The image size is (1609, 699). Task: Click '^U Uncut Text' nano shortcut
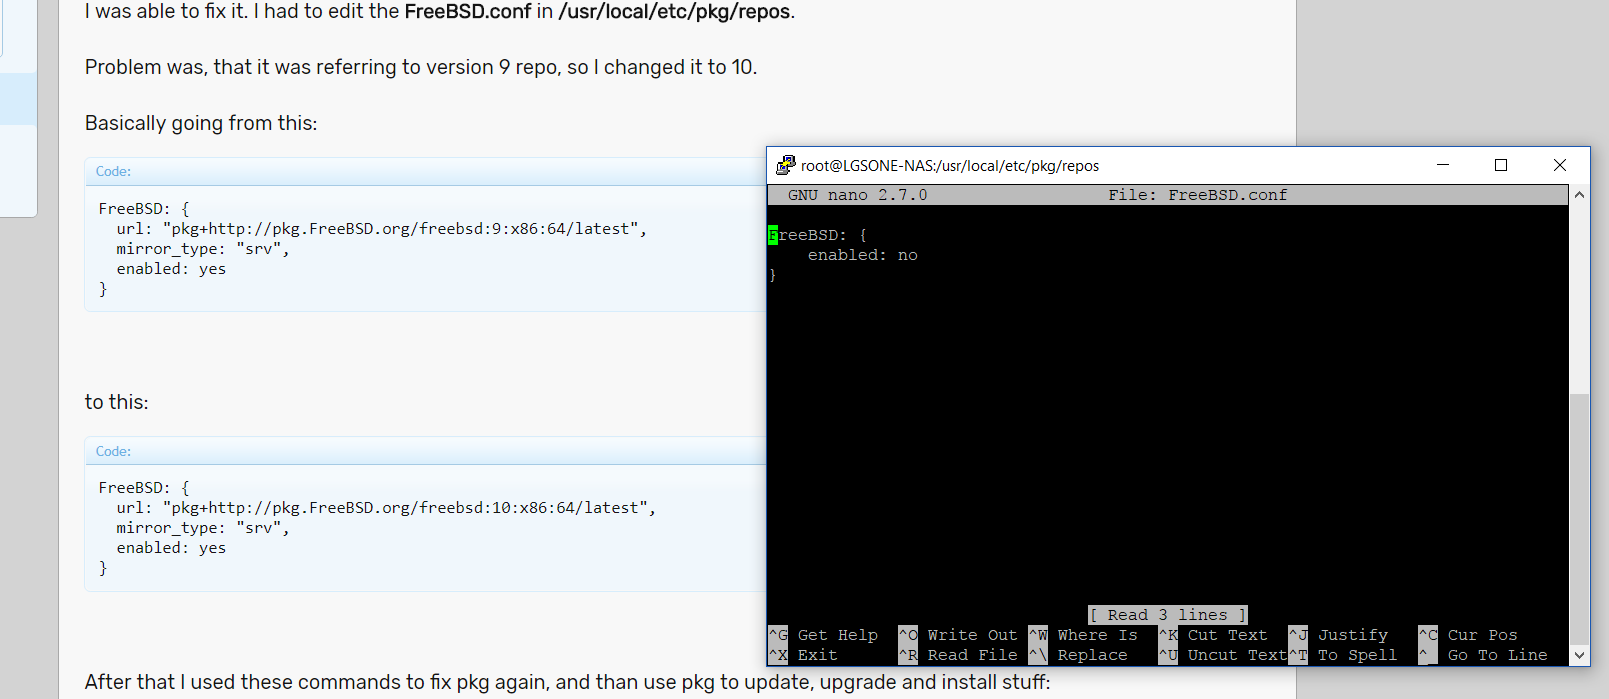(x=1223, y=655)
